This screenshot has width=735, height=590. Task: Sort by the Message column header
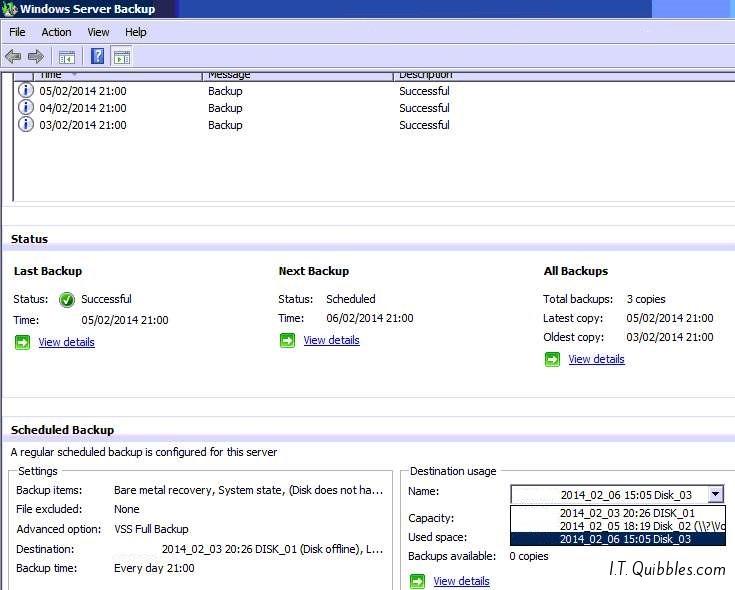[297, 75]
